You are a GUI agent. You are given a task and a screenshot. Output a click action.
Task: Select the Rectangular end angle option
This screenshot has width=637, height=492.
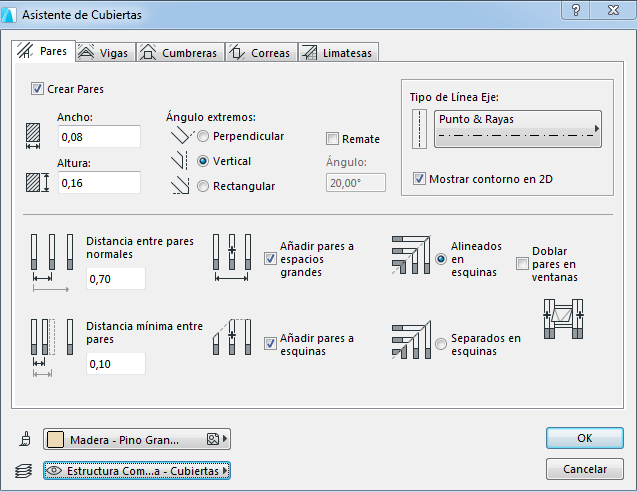[204, 185]
